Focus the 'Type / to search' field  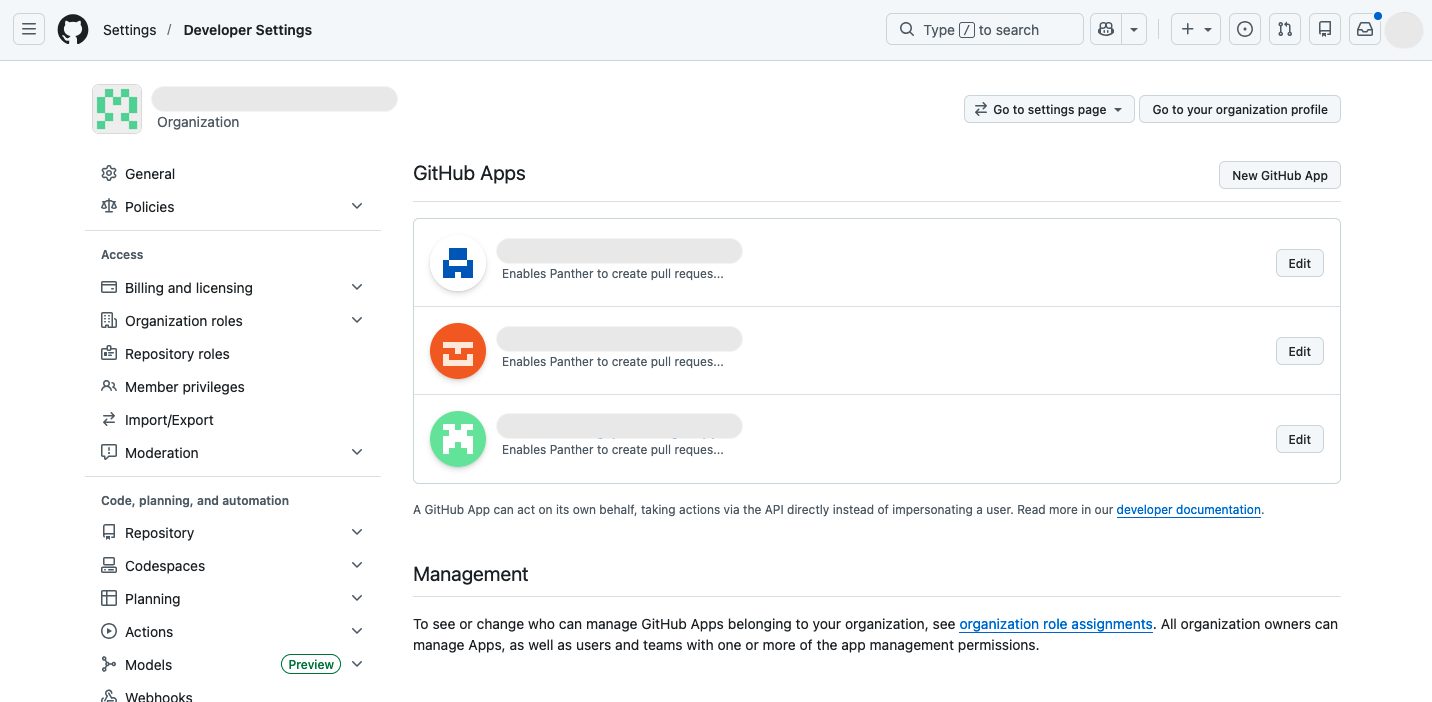coord(985,30)
